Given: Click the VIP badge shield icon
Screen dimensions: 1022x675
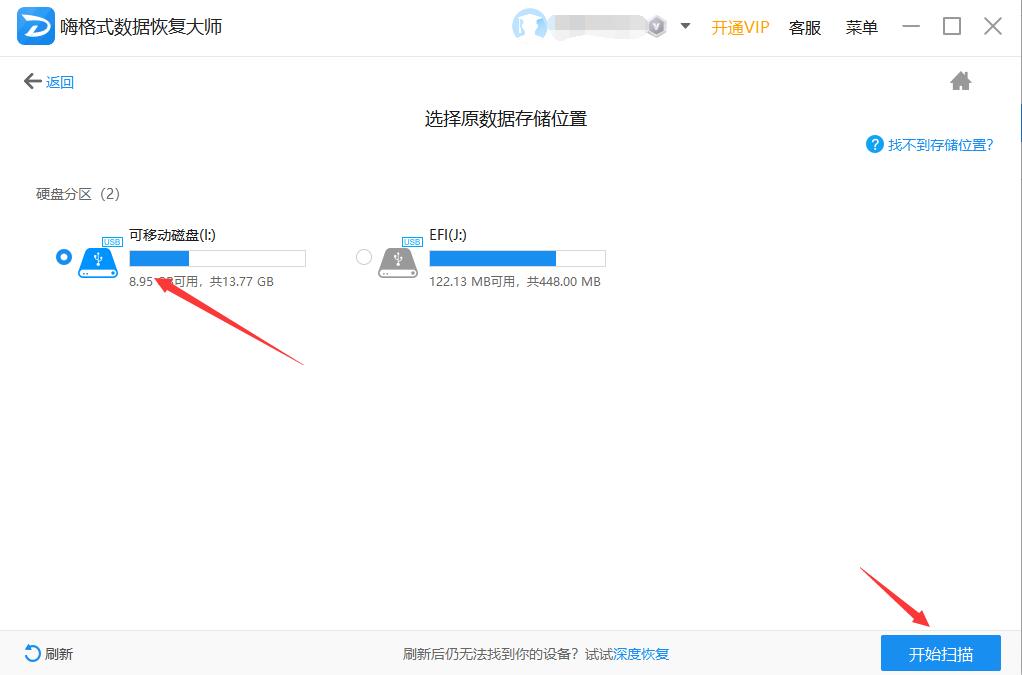Looking at the screenshot, I should click(x=656, y=27).
